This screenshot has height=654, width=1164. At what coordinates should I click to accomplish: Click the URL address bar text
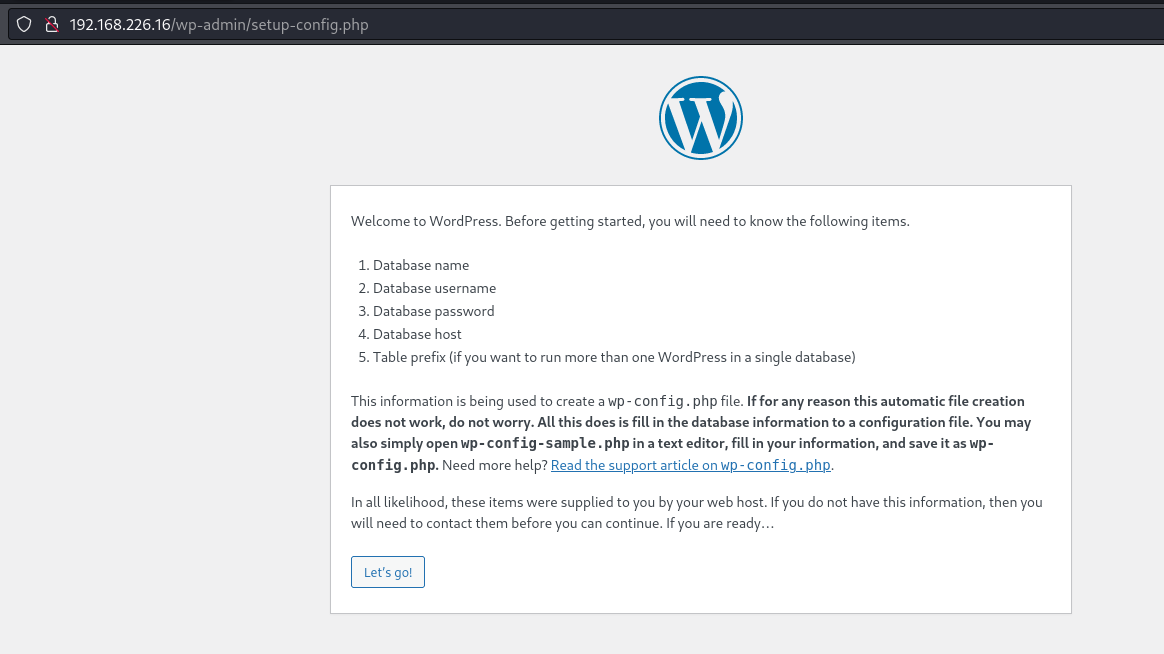point(219,24)
